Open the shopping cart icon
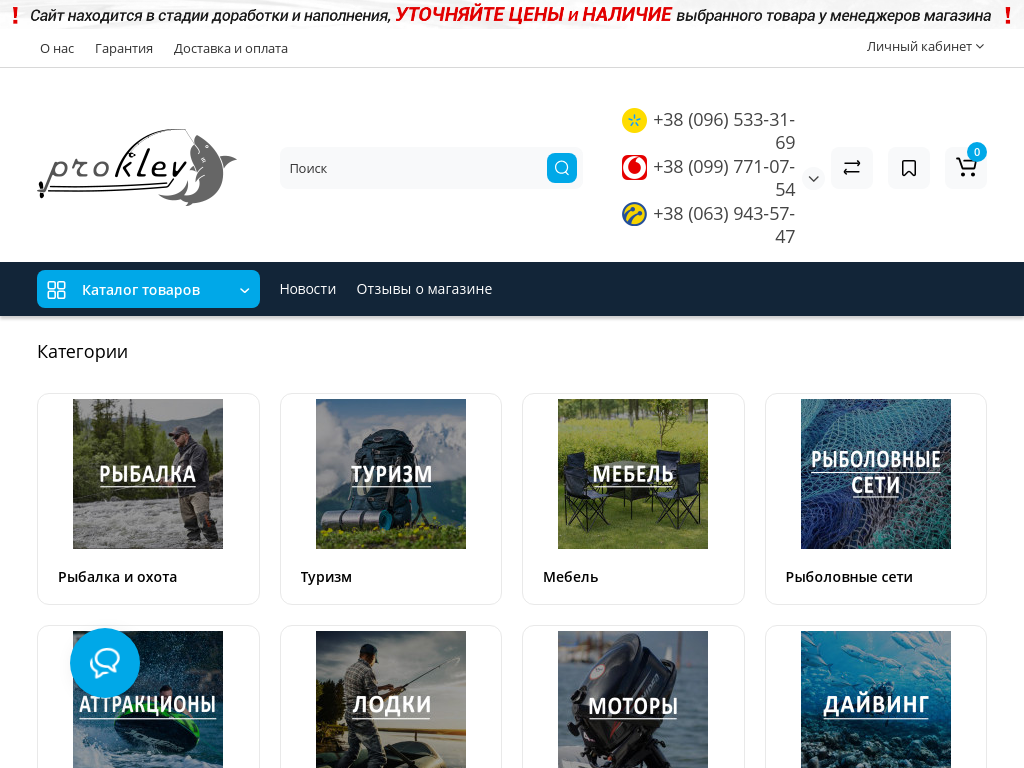Image resolution: width=1024 pixels, height=768 pixels. (966, 168)
